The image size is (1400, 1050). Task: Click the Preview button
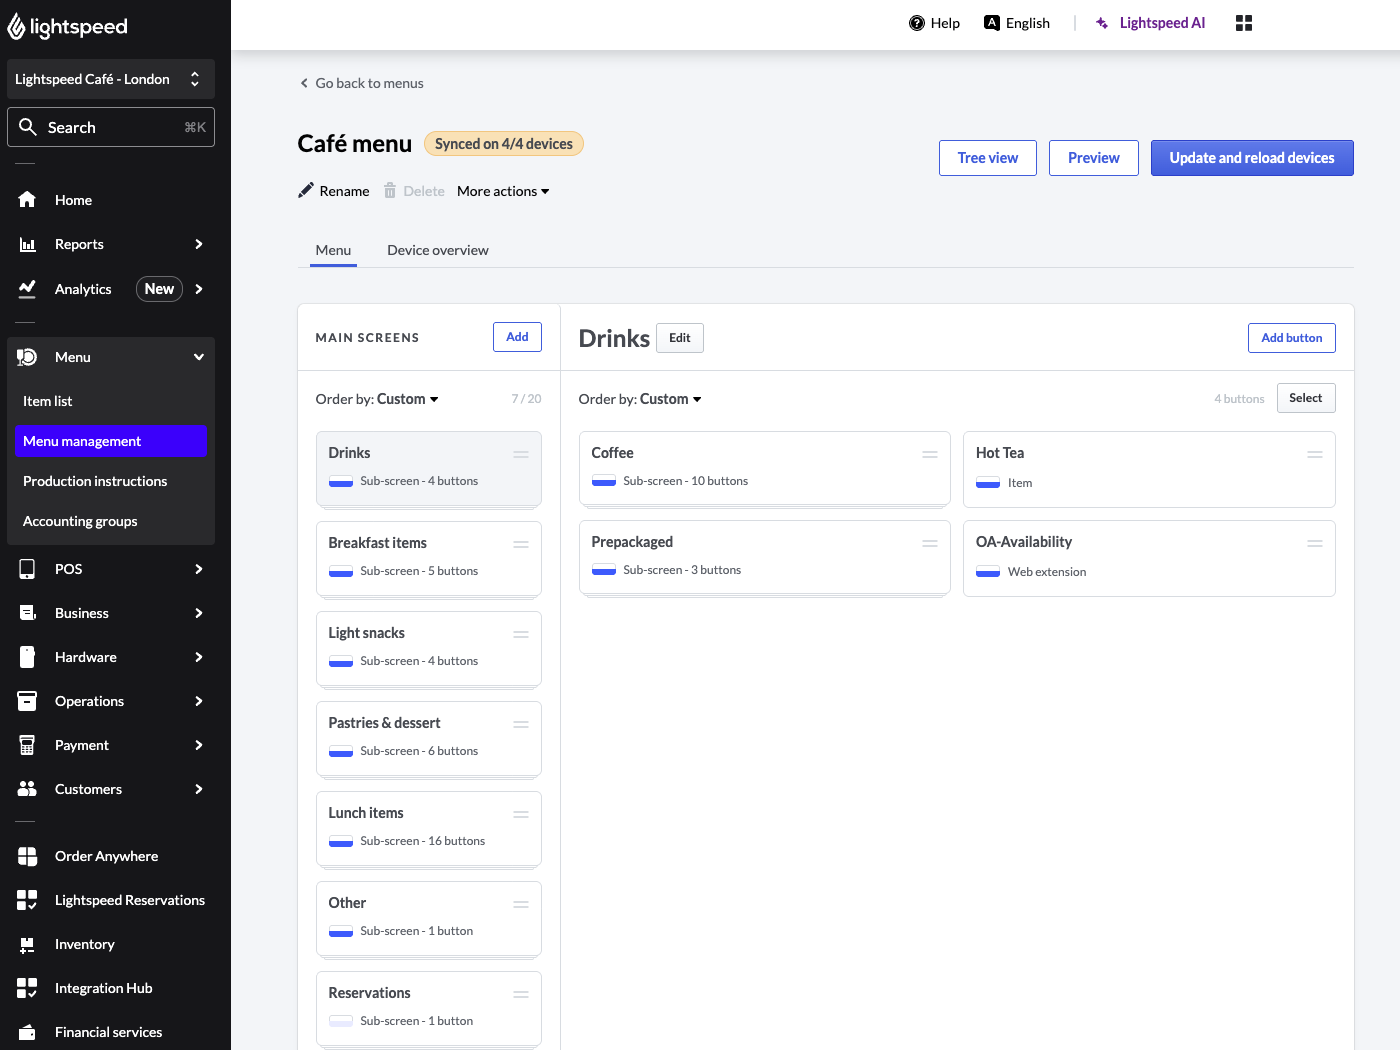(x=1094, y=158)
